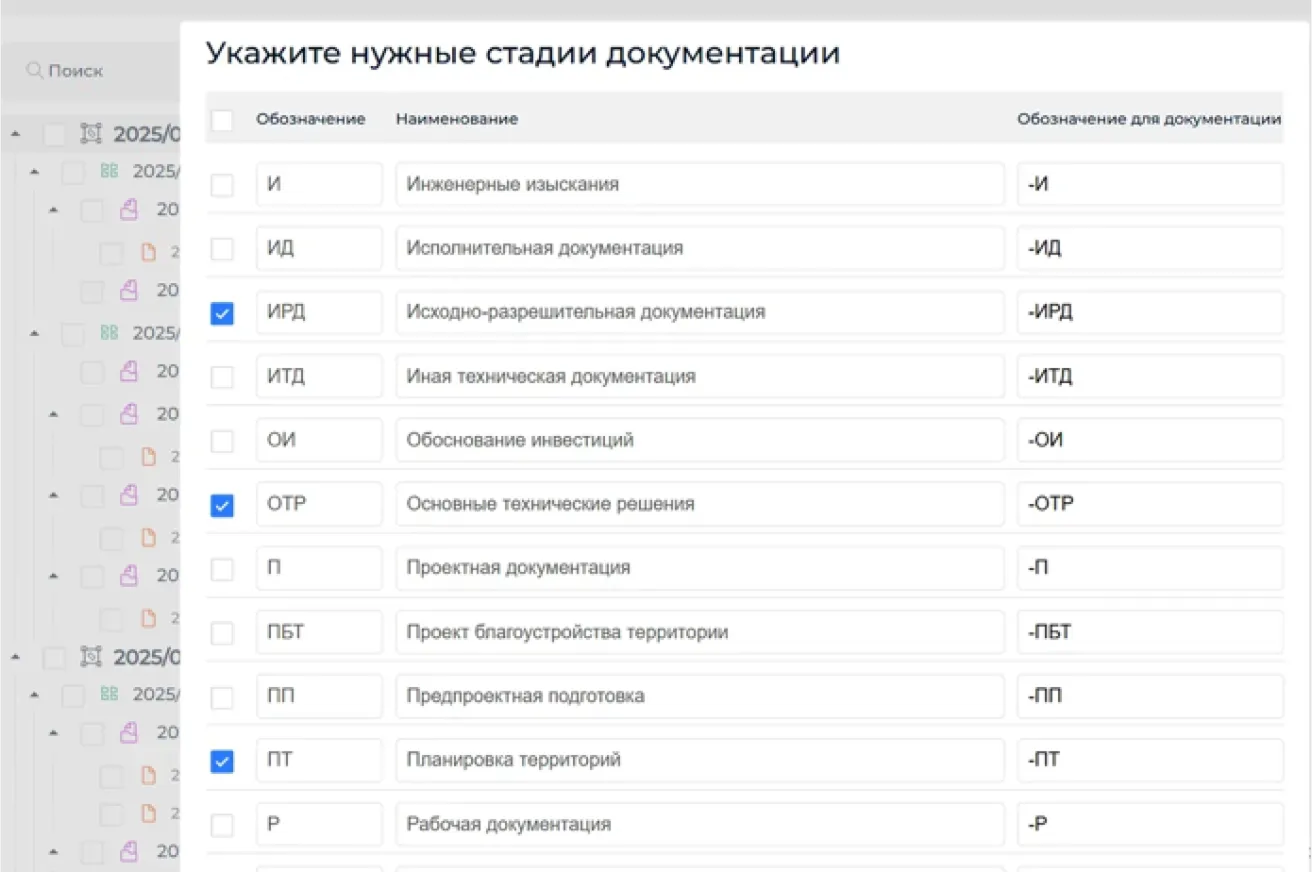Screen dimensions: 1312x872
Task: Check the select-all checkbox in the table header
Action: tap(222, 118)
